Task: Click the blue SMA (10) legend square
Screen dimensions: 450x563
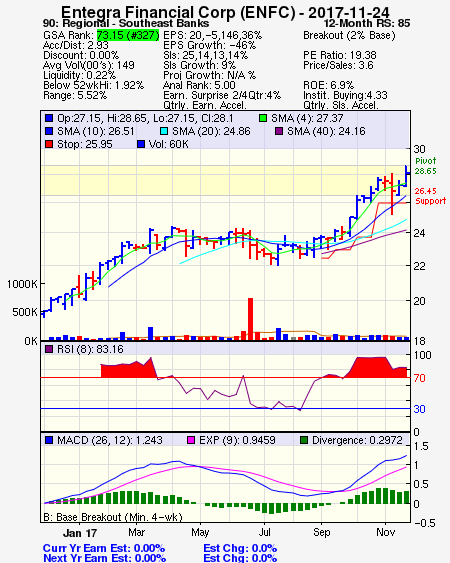Action: point(49,131)
